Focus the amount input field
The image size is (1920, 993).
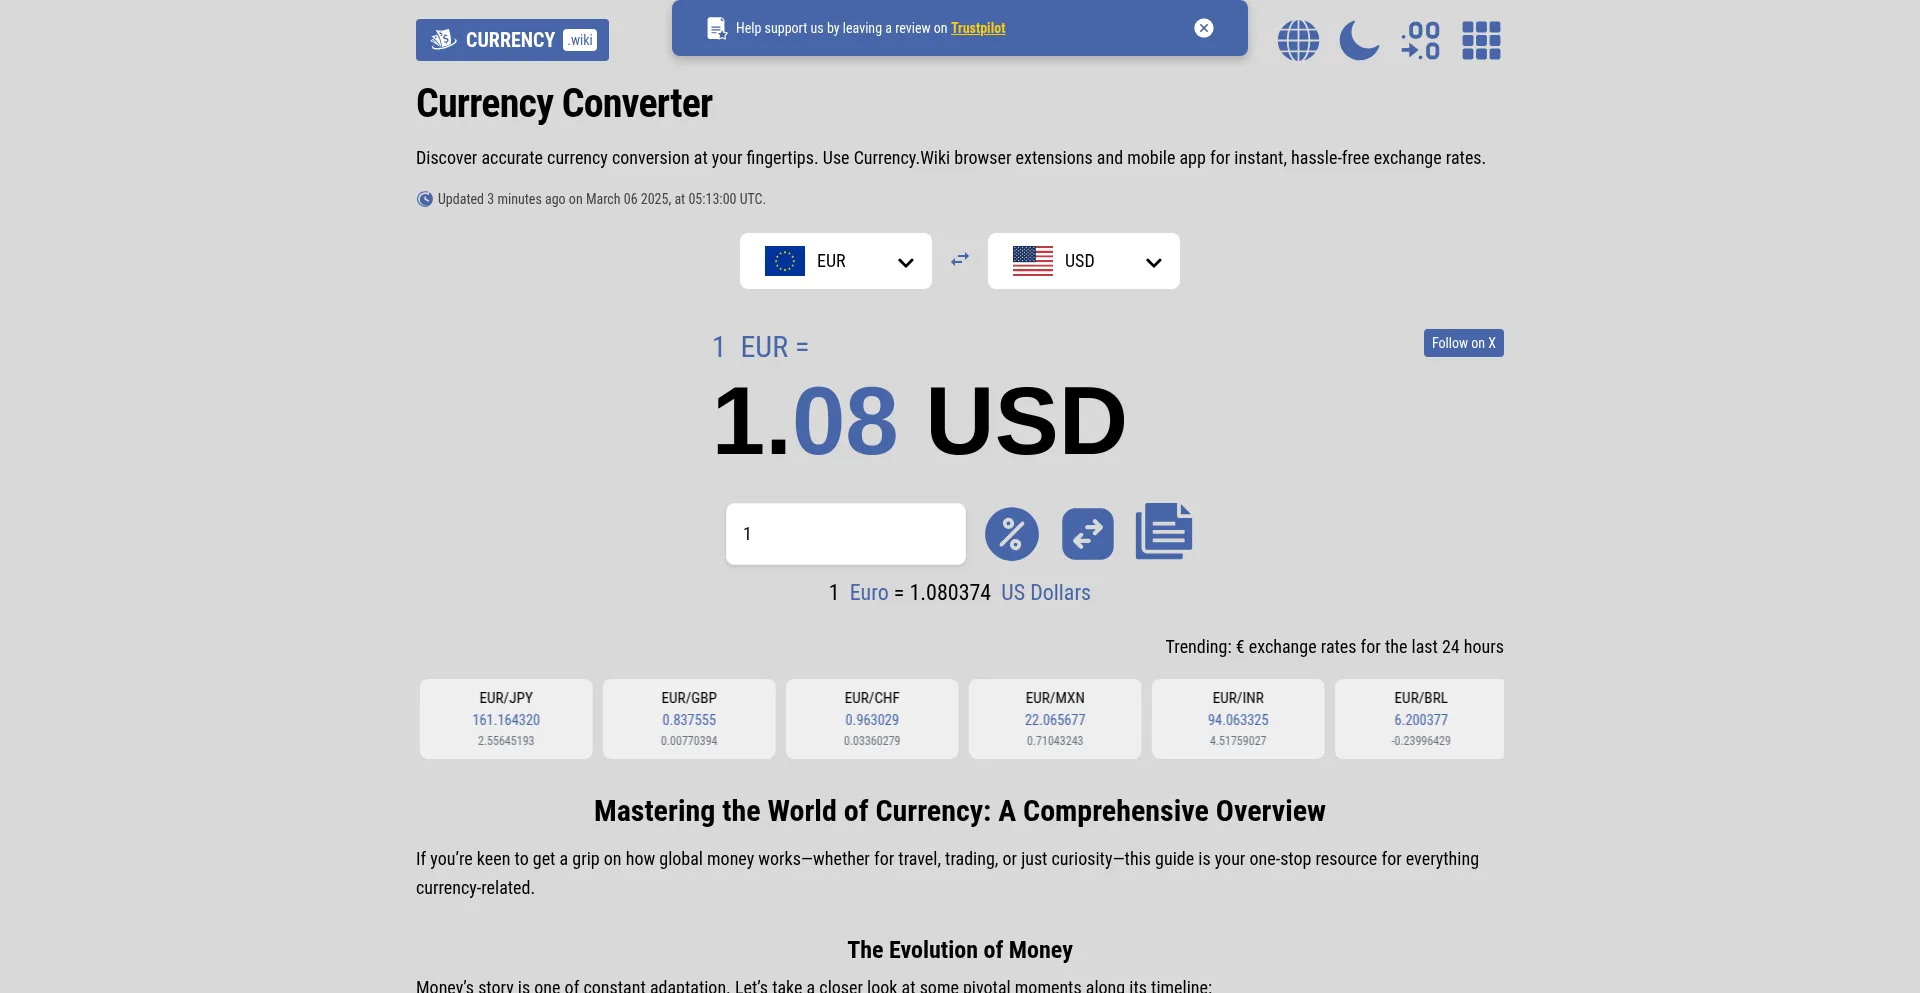click(846, 534)
